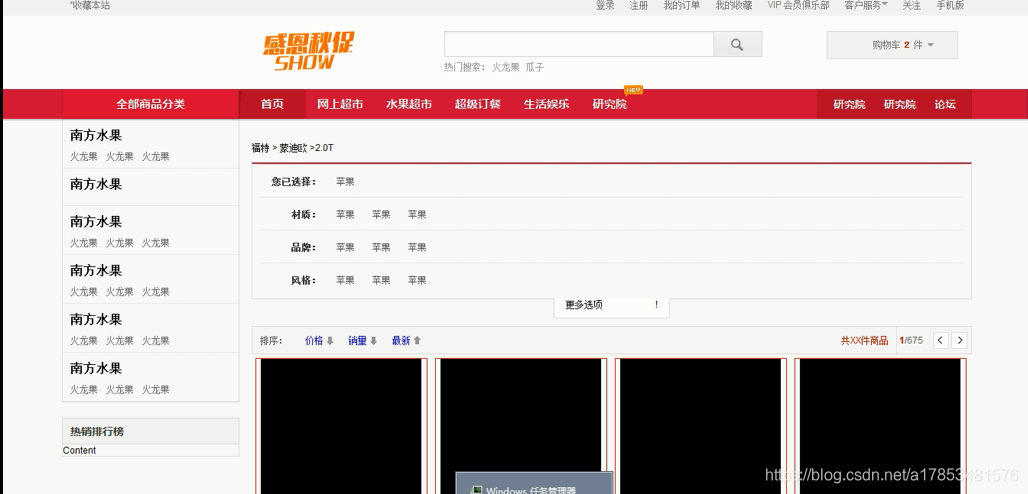Open the 论坛 nav link
The image size is (1028, 494).
(945, 104)
